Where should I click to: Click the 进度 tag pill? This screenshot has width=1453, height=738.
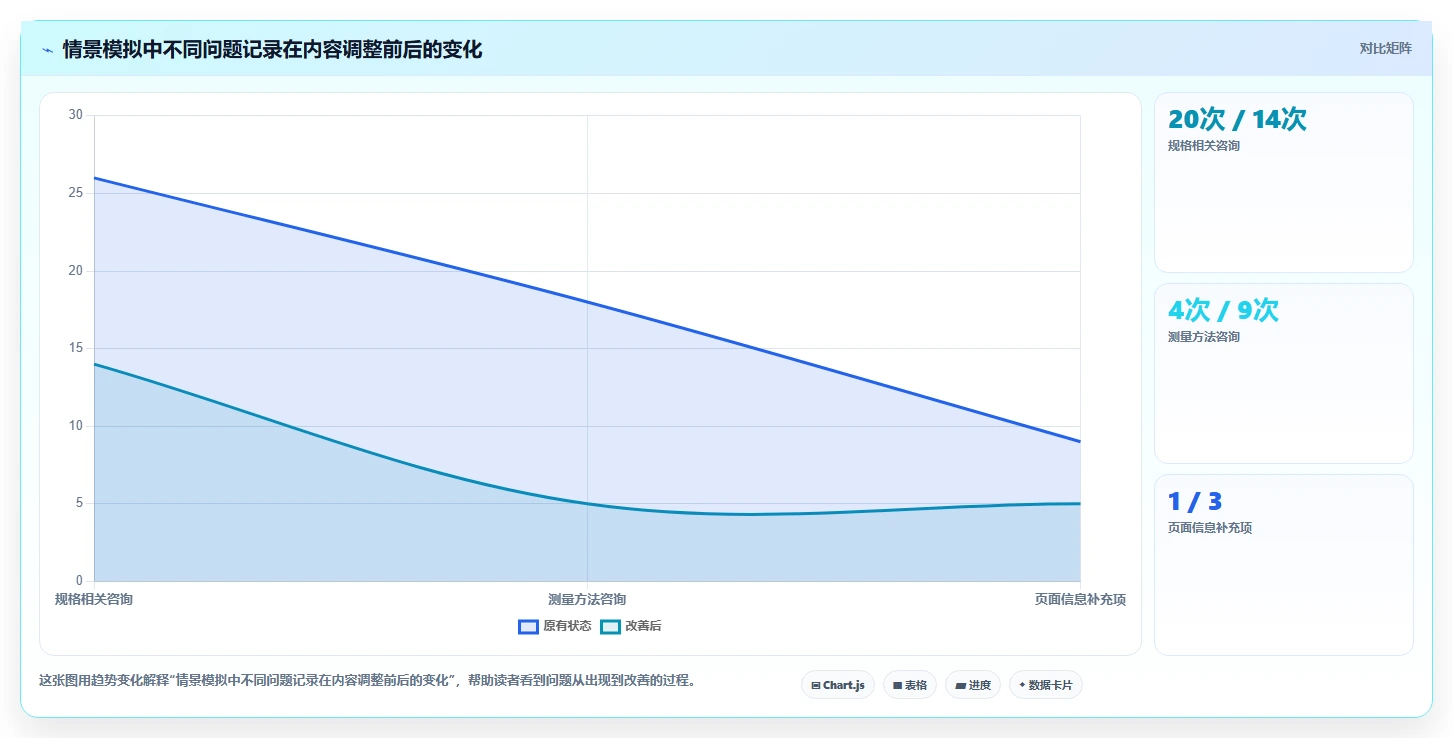[x=973, y=685]
